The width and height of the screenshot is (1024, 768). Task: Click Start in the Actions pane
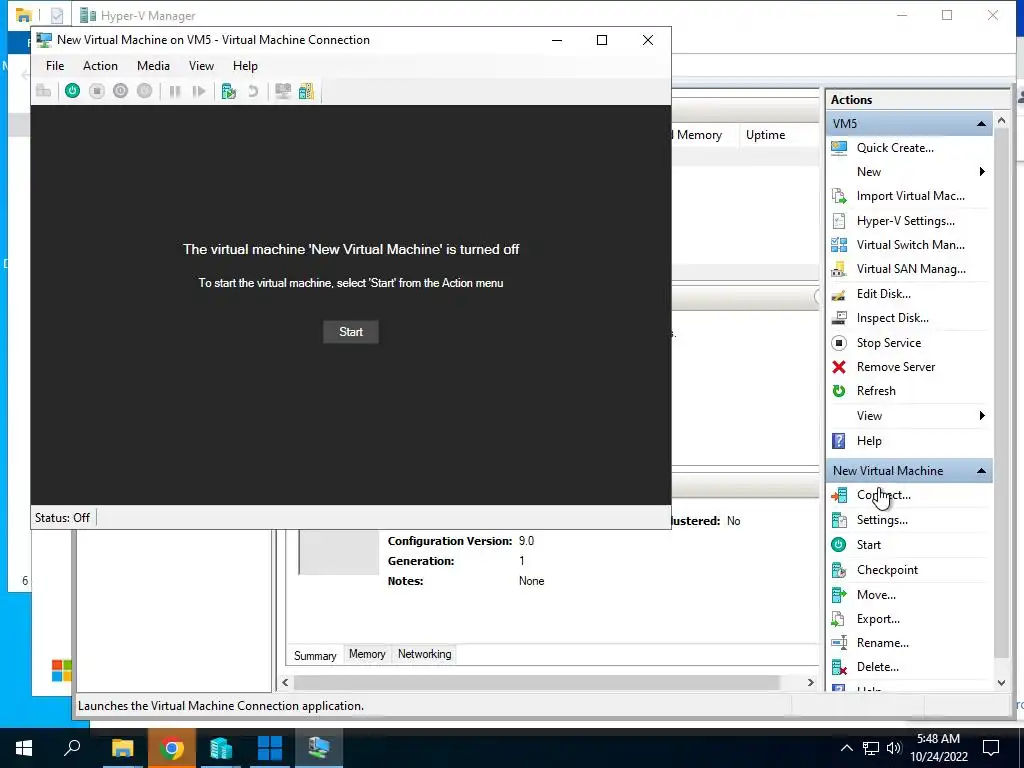[x=869, y=545]
